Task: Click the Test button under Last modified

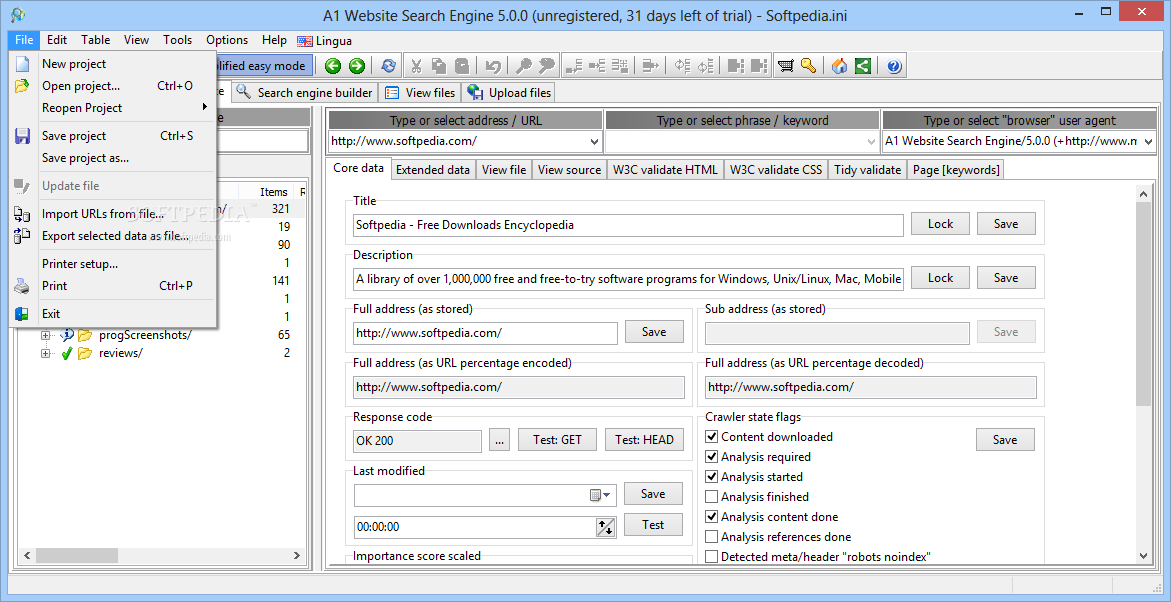Action: pyautogui.click(x=653, y=525)
